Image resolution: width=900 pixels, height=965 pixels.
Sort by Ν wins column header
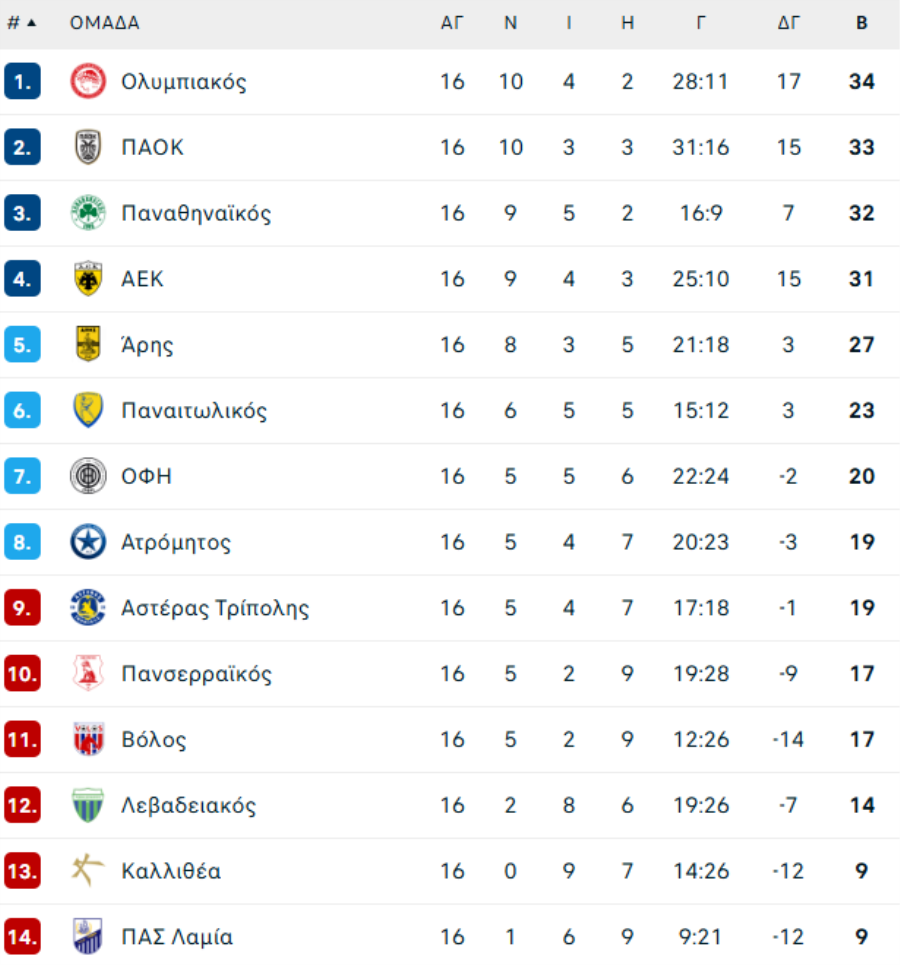pos(510,23)
